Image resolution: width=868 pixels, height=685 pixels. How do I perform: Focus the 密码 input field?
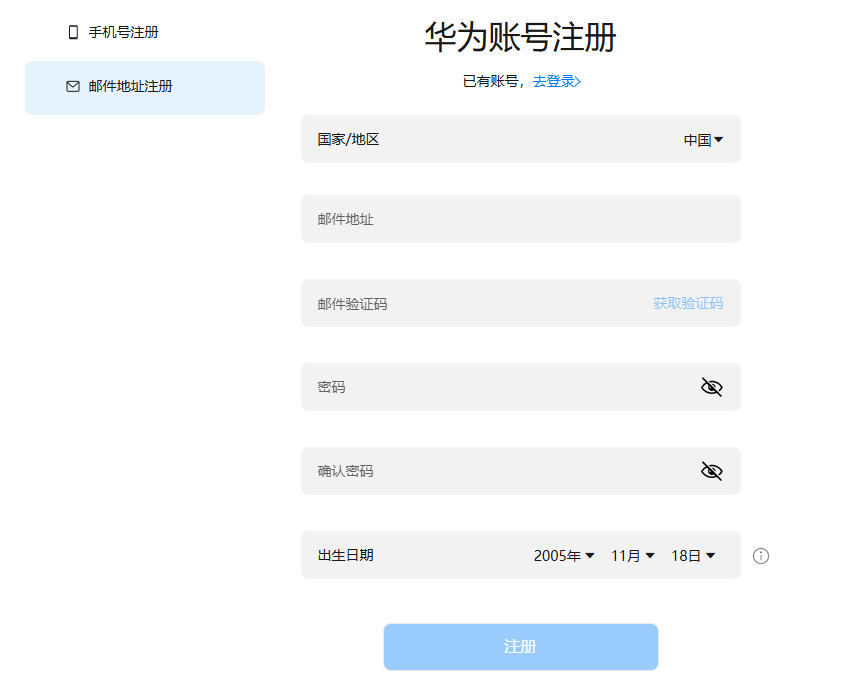[520, 387]
